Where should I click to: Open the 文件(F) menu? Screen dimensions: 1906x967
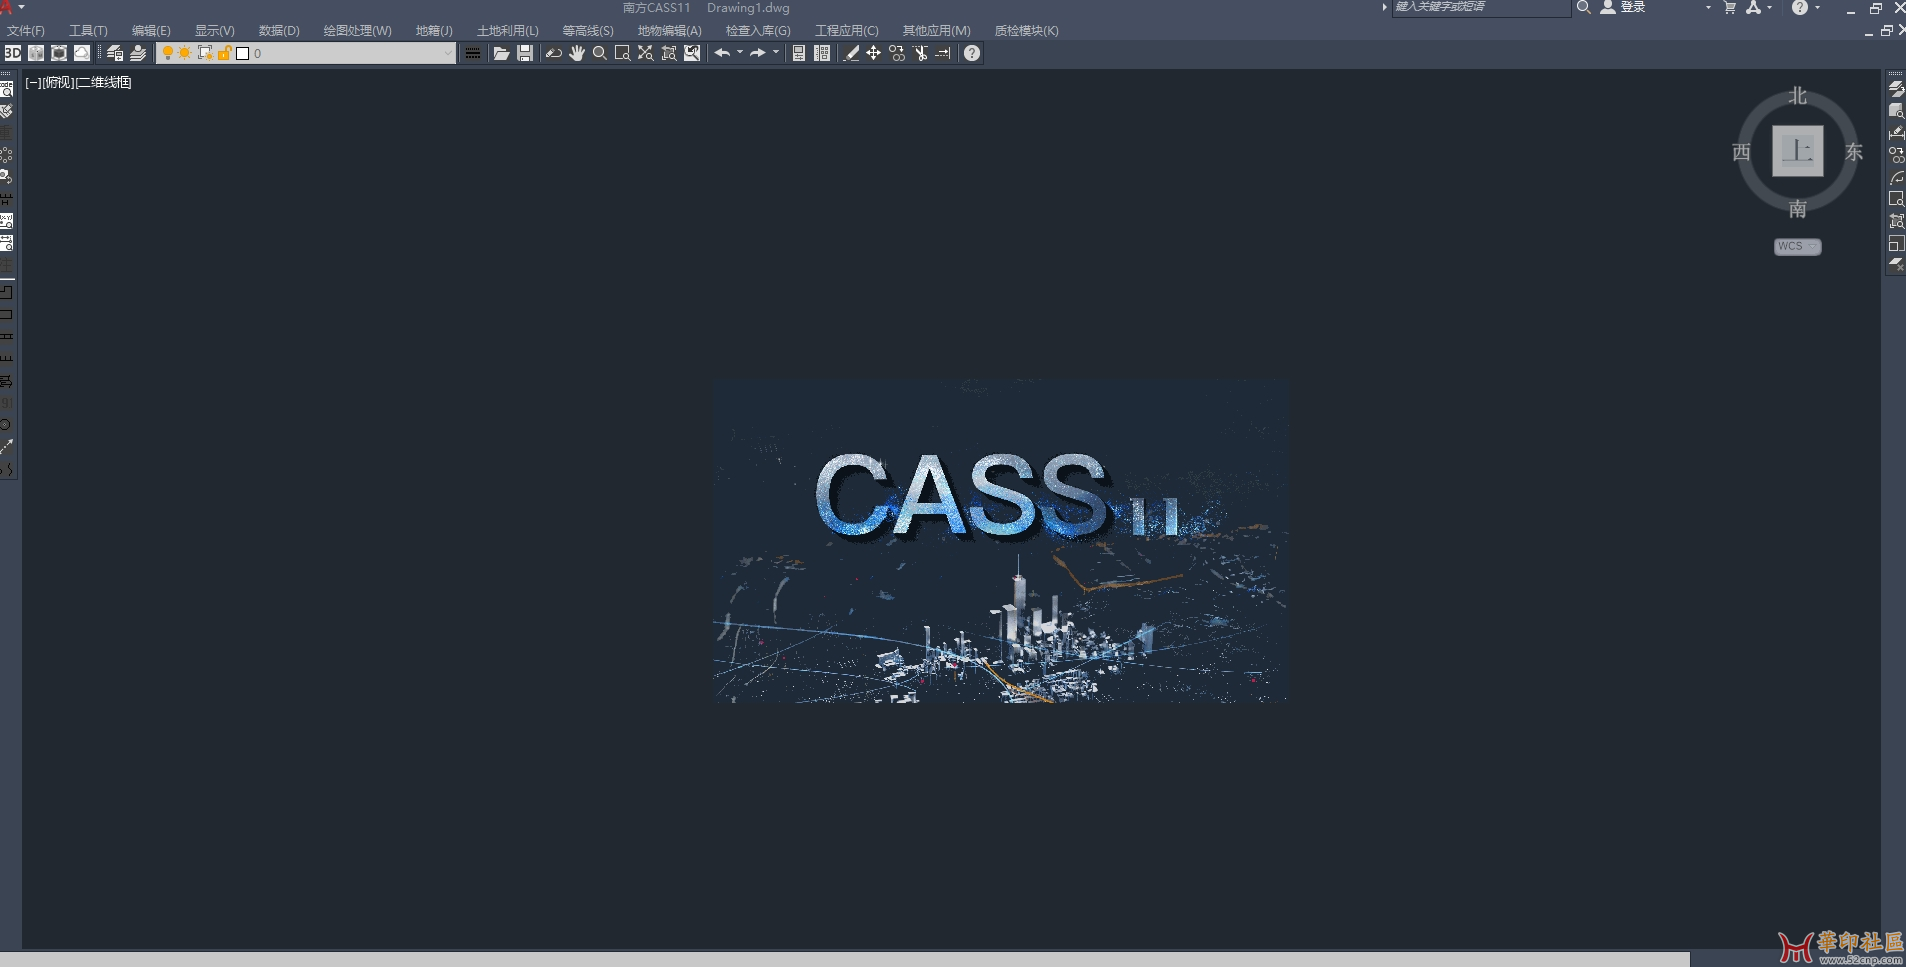coord(26,31)
